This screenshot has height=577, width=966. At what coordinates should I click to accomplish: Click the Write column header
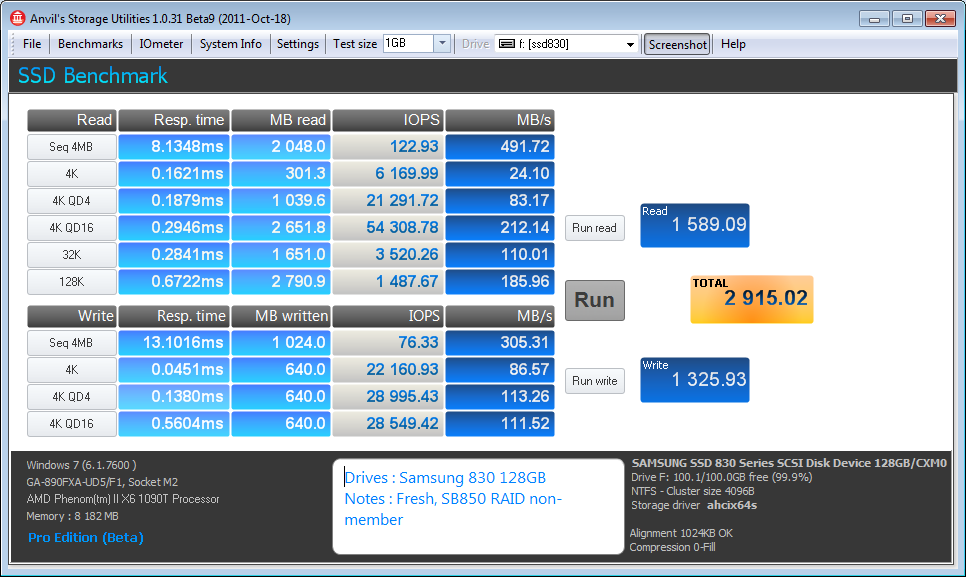(71, 317)
